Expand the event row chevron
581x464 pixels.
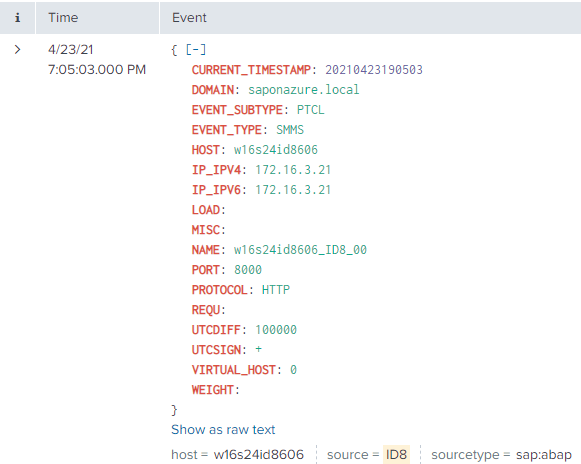(x=17, y=49)
